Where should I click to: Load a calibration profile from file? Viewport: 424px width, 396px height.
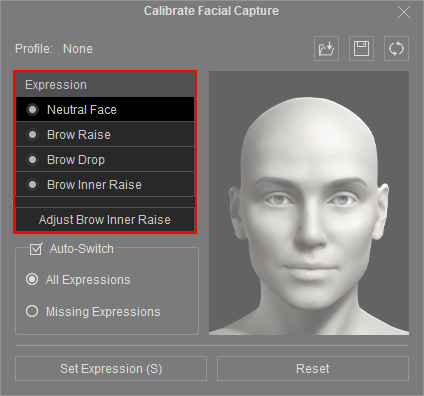click(x=326, y=49)
